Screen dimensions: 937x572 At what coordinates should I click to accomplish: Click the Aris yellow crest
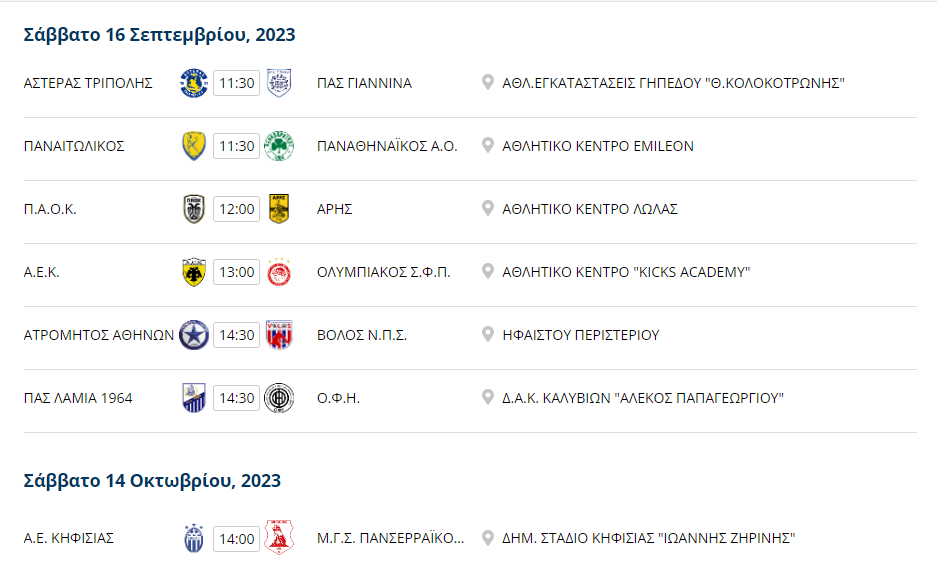(278, 209)
